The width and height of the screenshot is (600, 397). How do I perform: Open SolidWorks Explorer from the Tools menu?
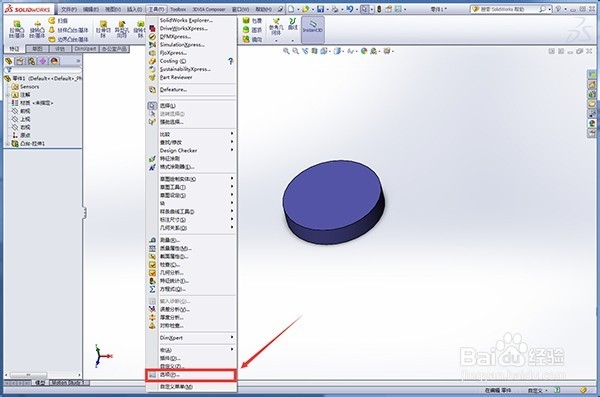(186, 20)
